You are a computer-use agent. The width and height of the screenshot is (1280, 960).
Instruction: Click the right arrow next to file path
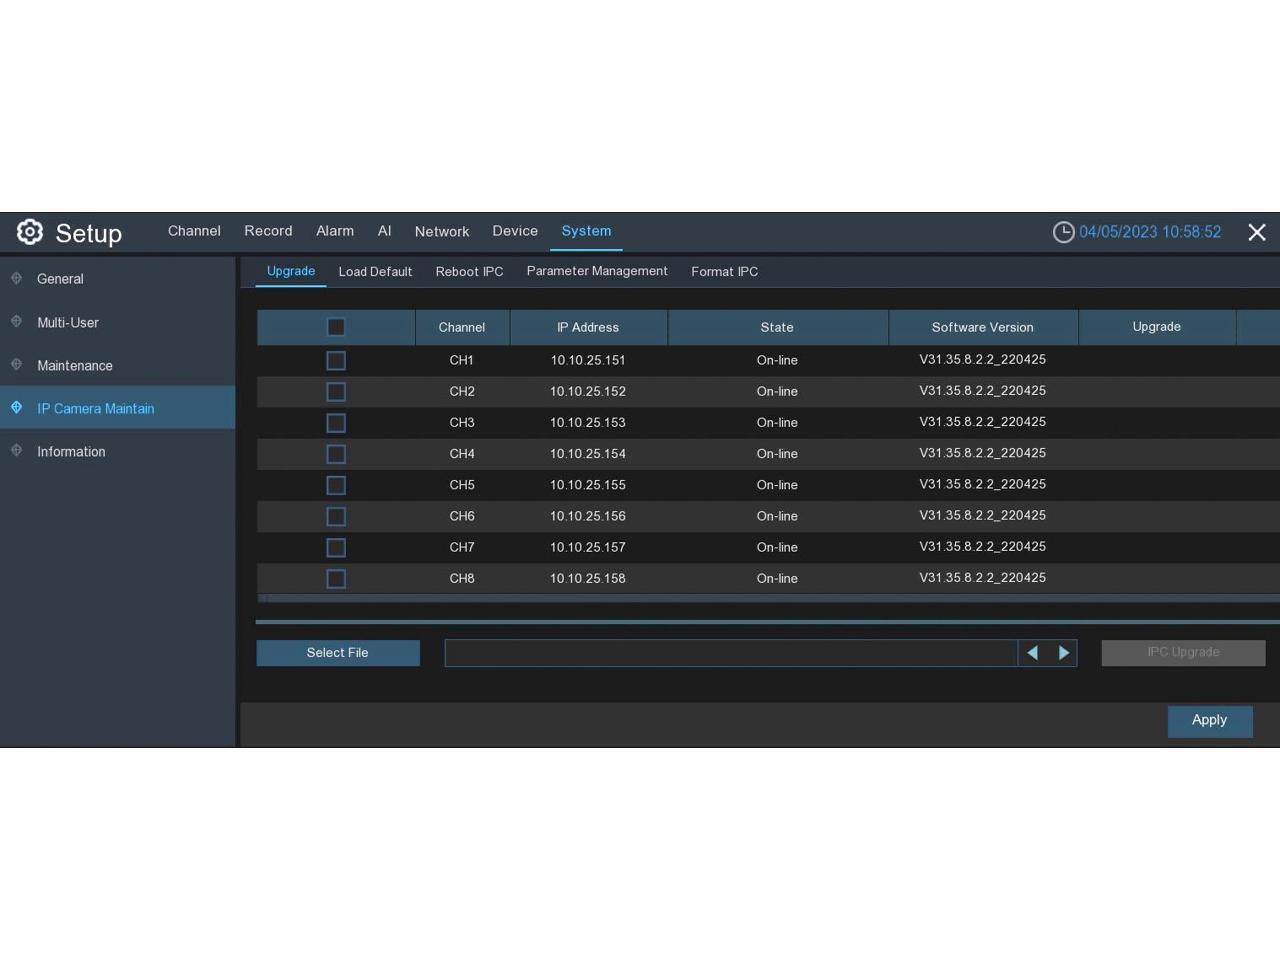(1064, 653)
